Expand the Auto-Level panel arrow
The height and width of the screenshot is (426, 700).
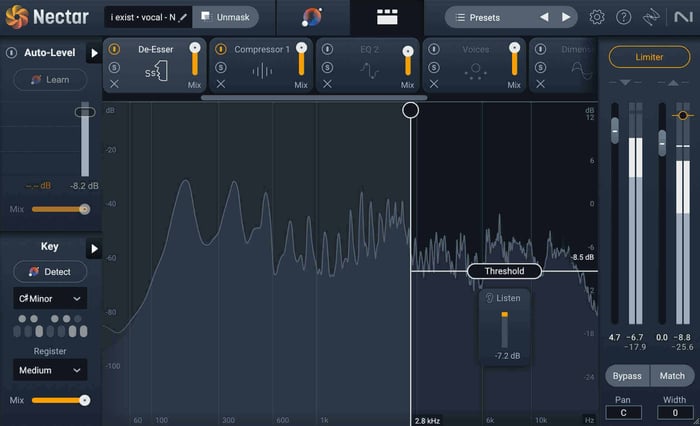[94, 53]
